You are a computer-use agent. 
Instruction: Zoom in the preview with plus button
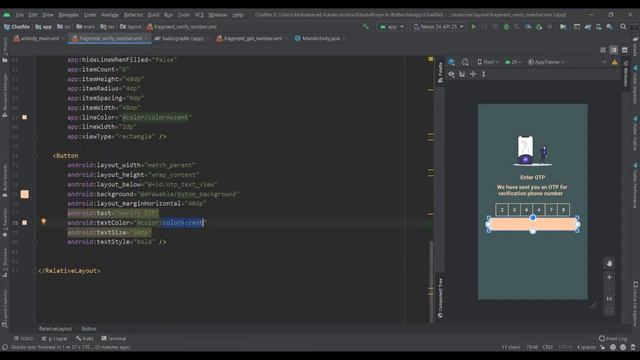point(609,277)
